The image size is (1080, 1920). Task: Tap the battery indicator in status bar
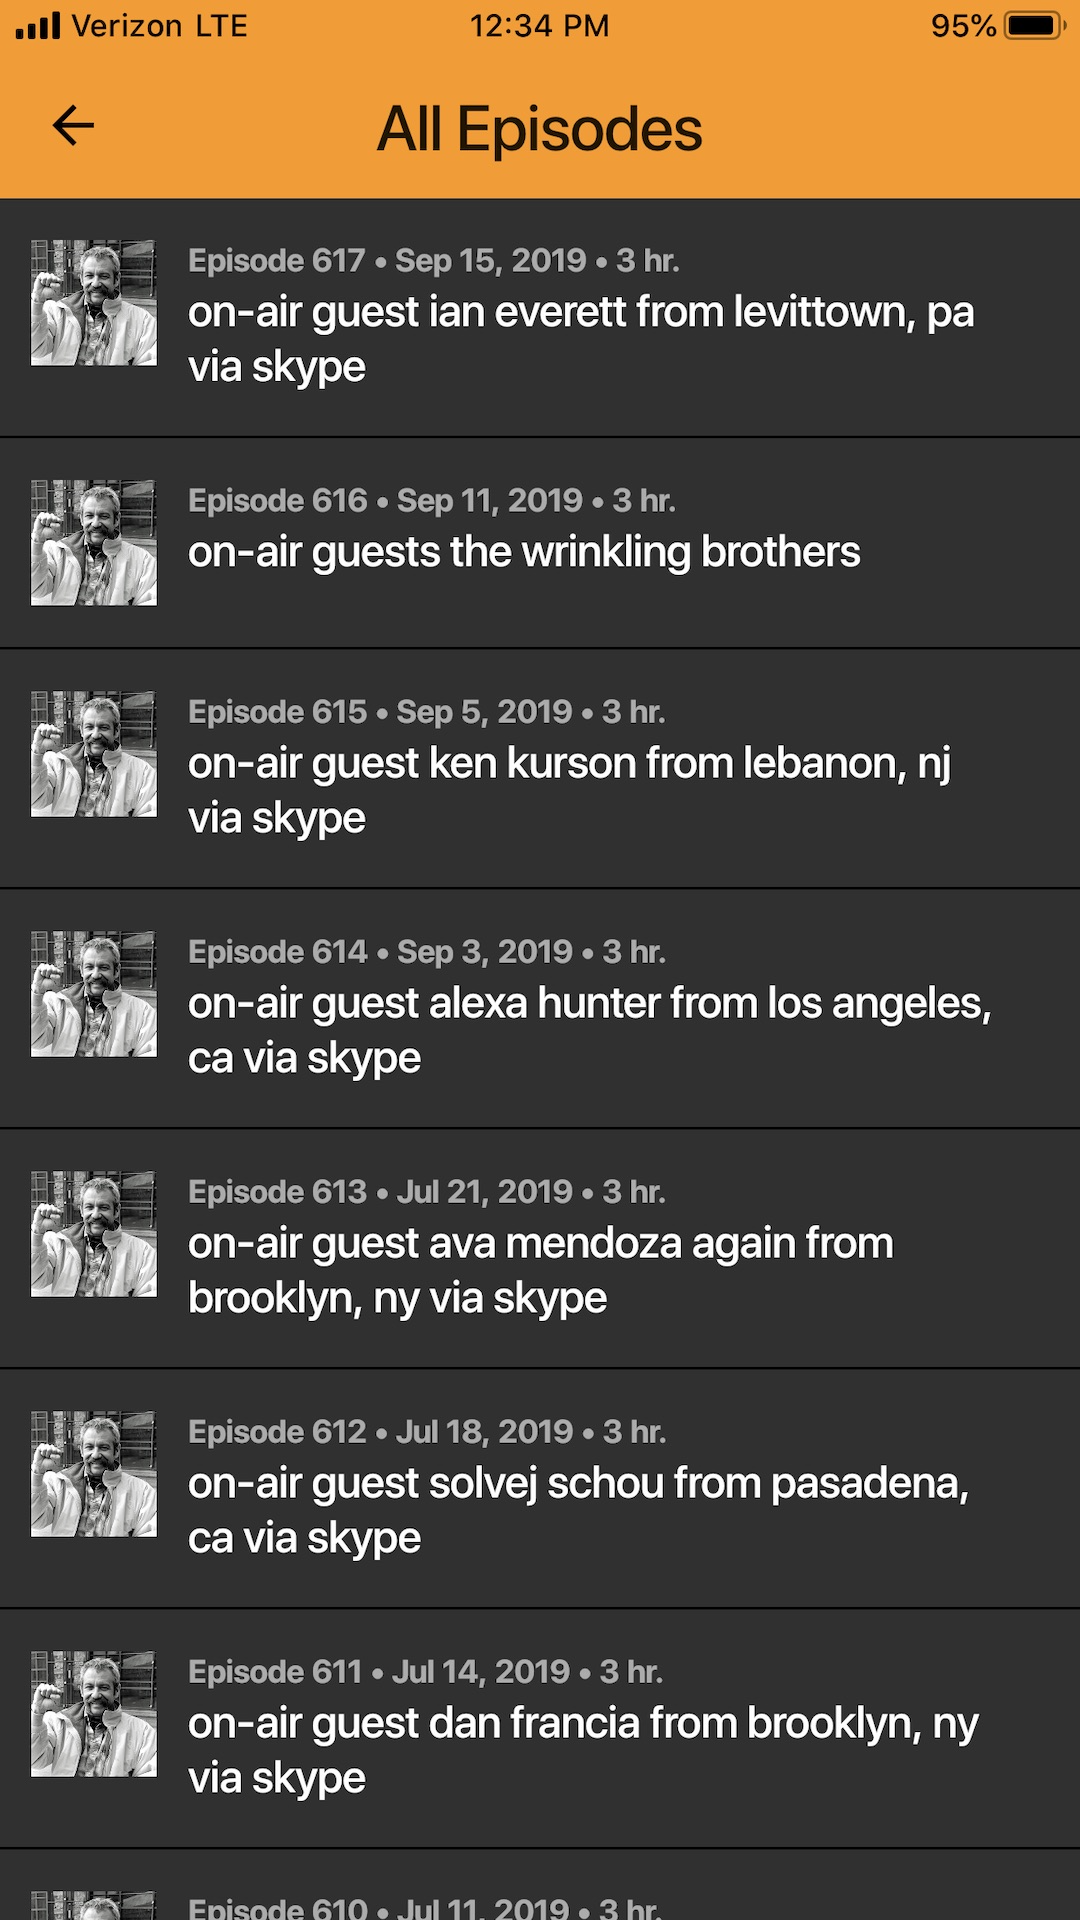click(x=1035, y=26)
